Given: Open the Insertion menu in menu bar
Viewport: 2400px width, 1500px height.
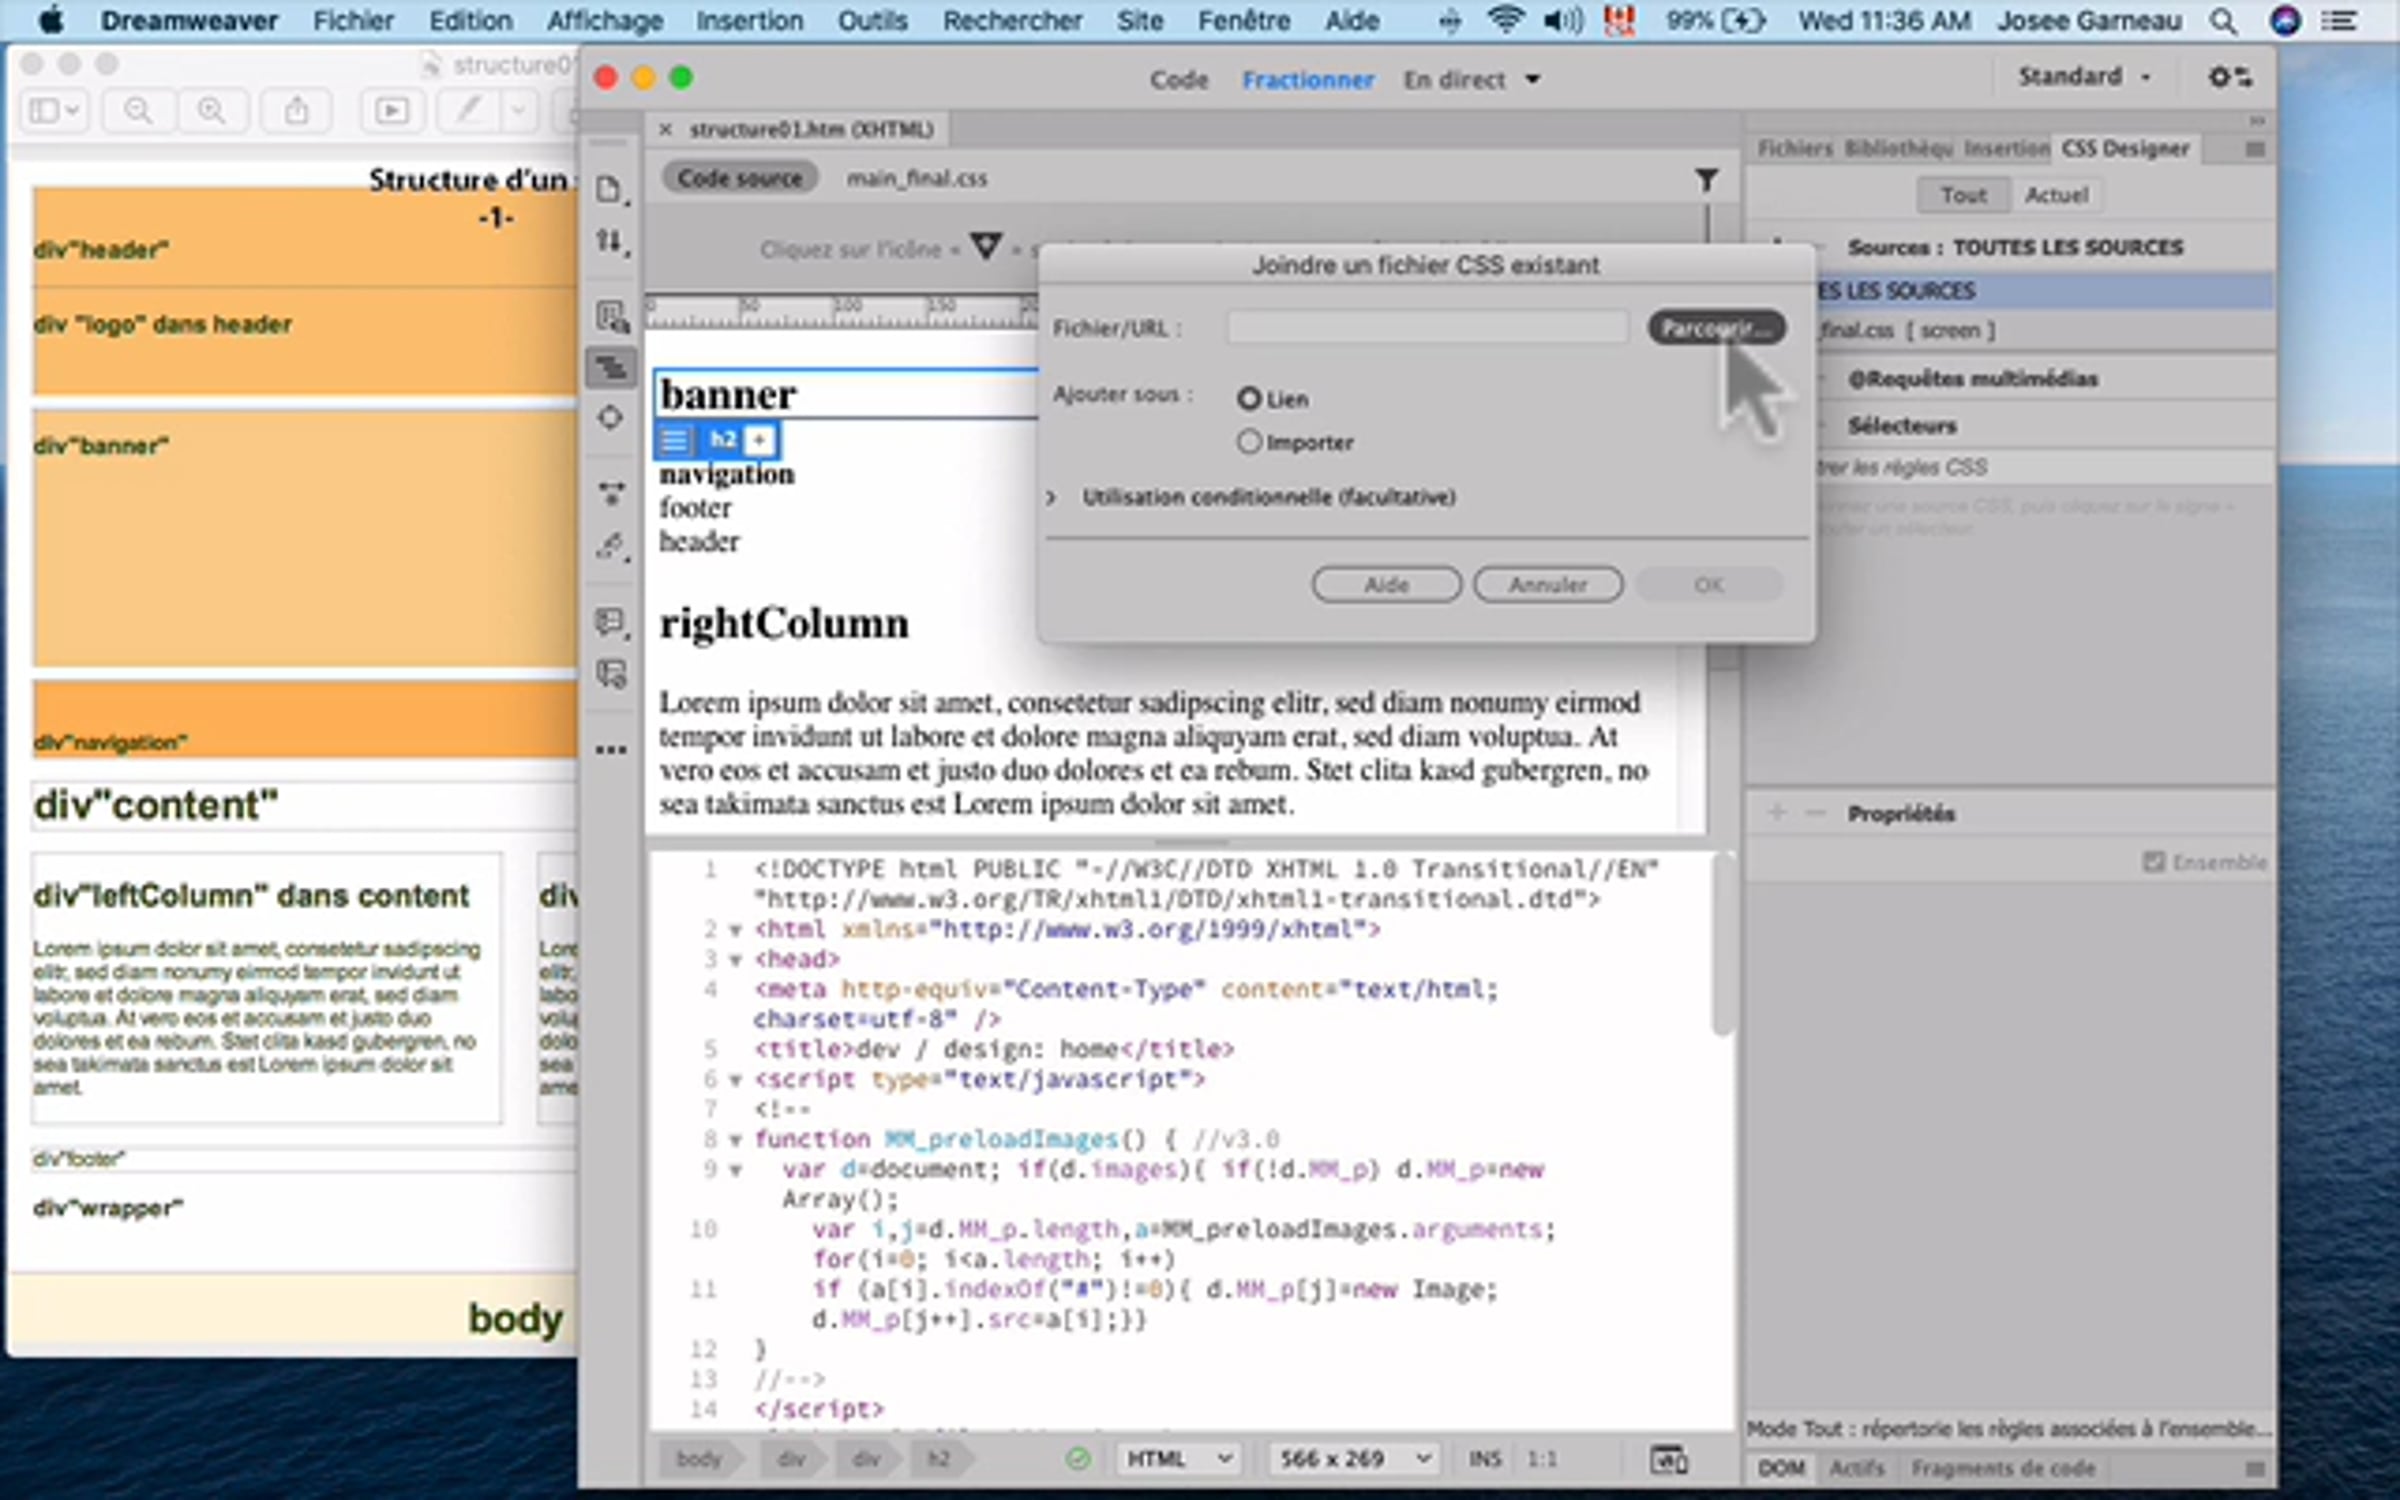Looking at the screenshot, I should tap(749, 20).
